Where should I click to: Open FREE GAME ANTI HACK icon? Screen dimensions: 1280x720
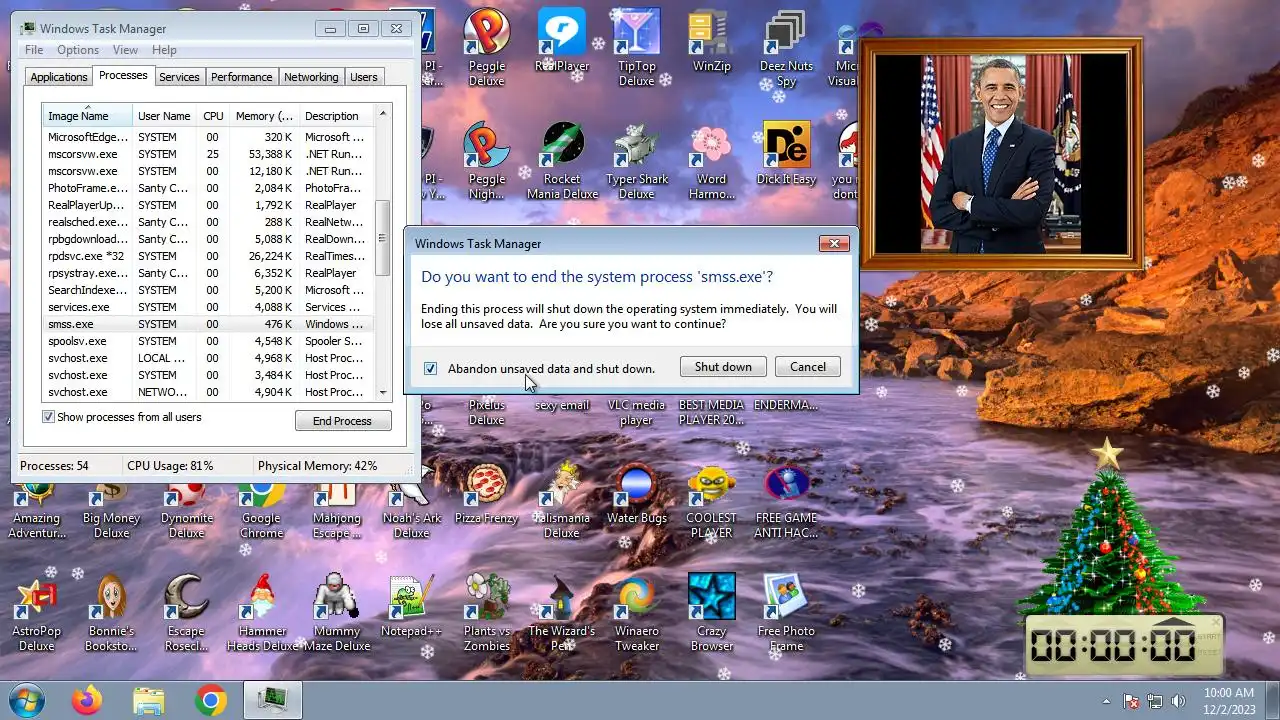point(786,500)
